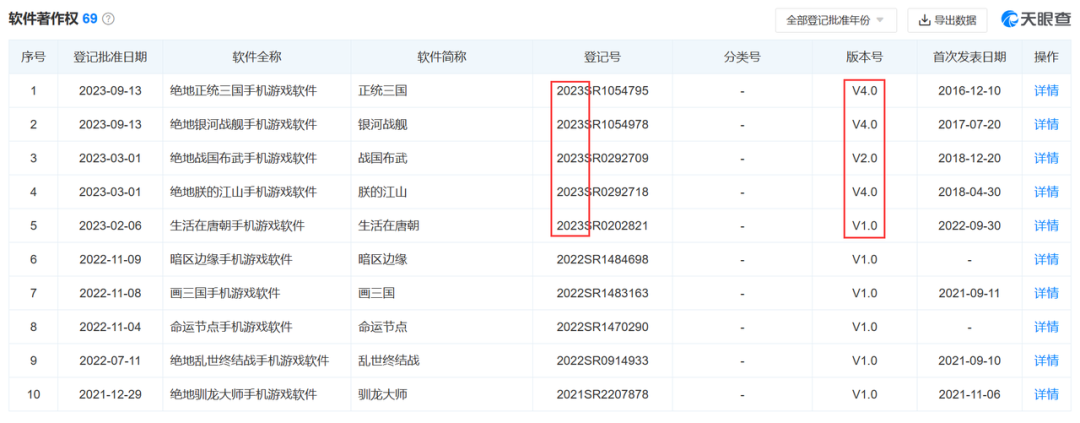The width and height of the screenshot is (1080, 423).
Task: Click version V2.0 of 战国布武
Action: coord(864,158)
